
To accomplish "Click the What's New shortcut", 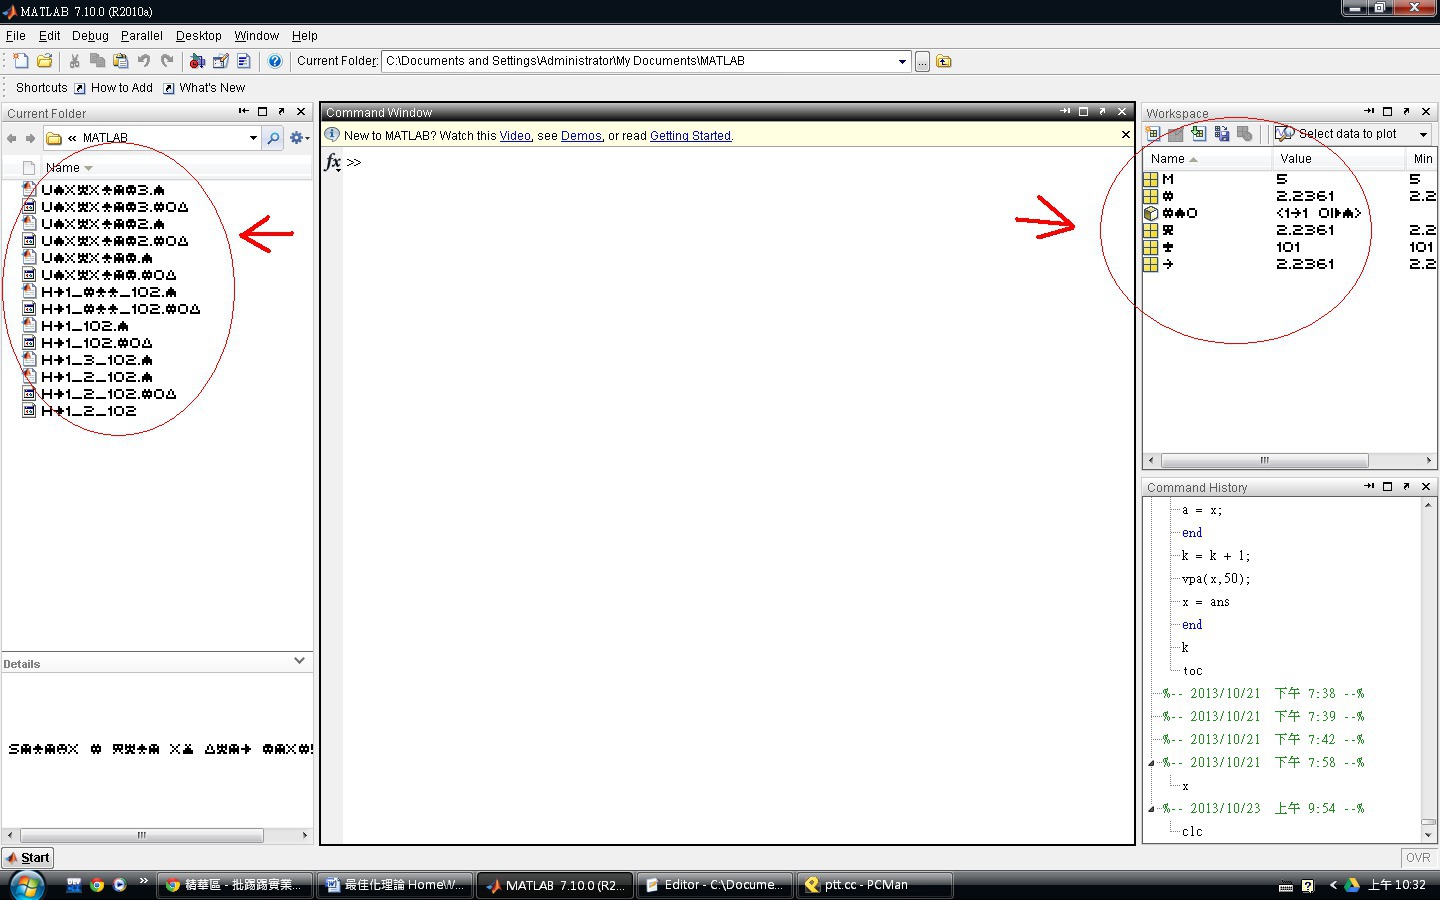I will (x=203, y=88).
